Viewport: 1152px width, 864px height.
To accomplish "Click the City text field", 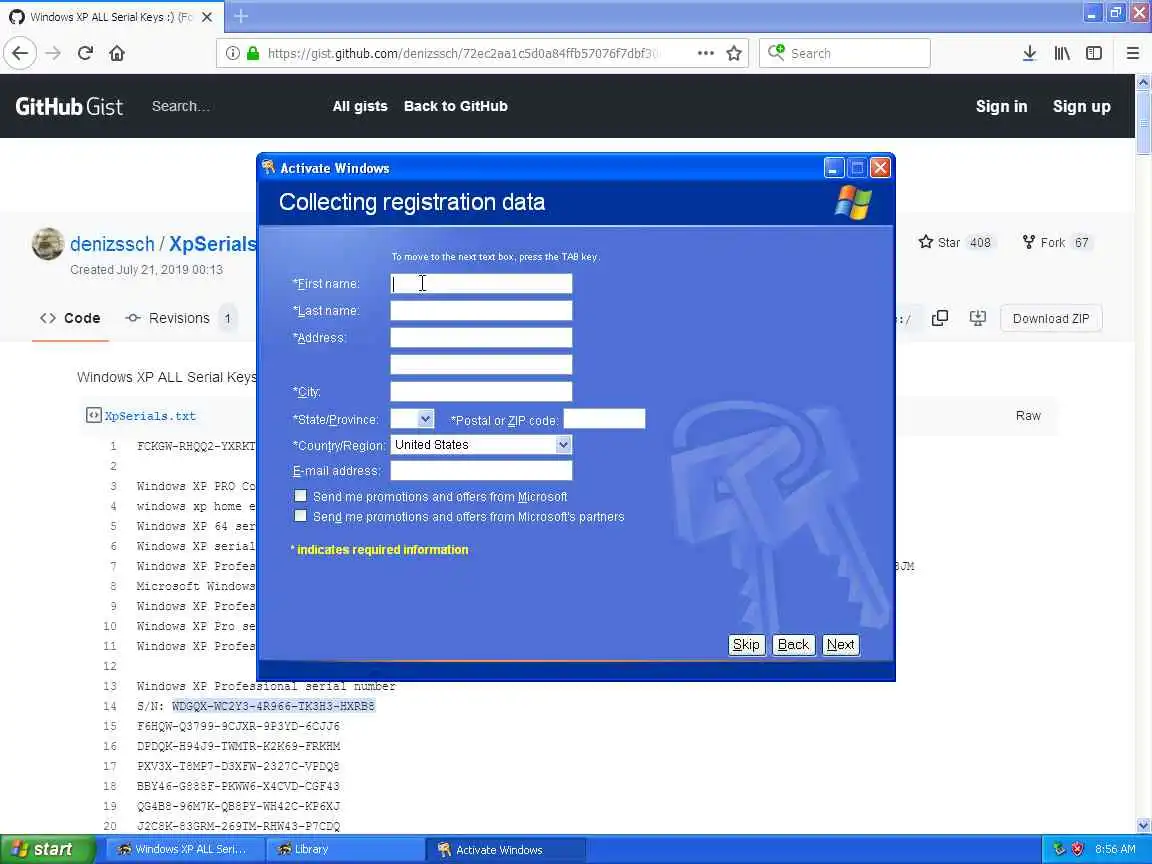I will pos(481,391).
